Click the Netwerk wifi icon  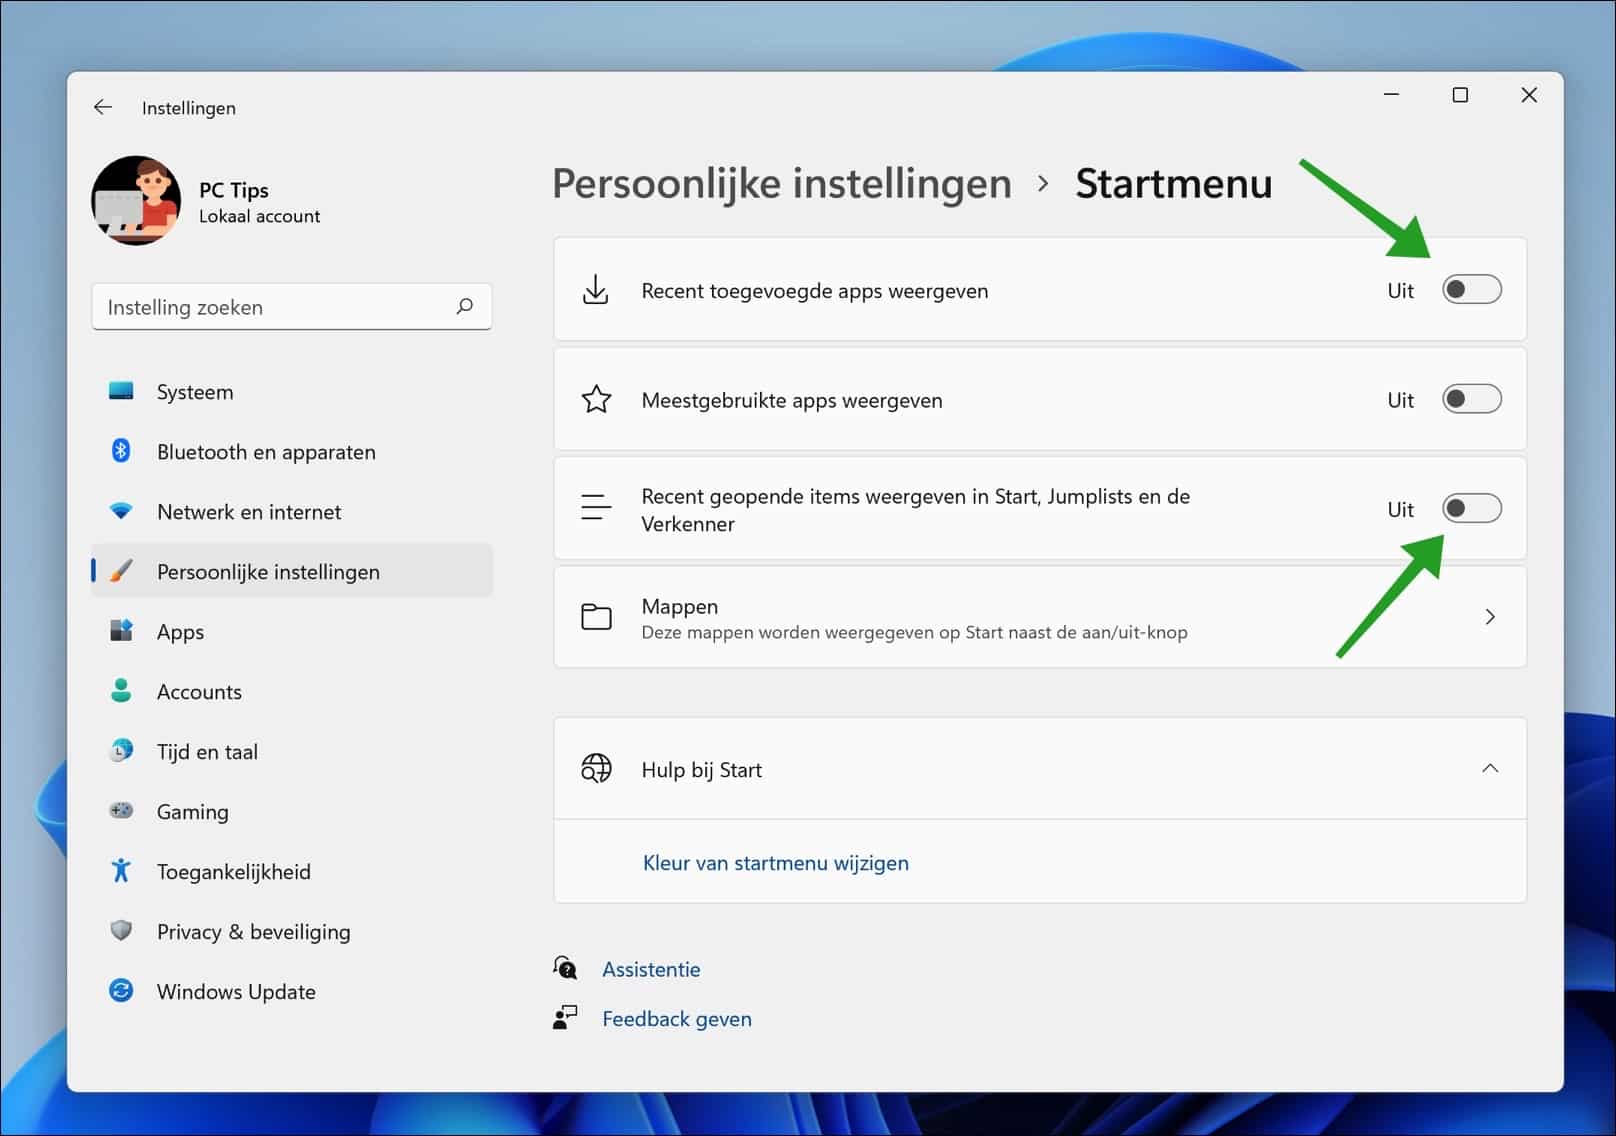click(121, 511)
